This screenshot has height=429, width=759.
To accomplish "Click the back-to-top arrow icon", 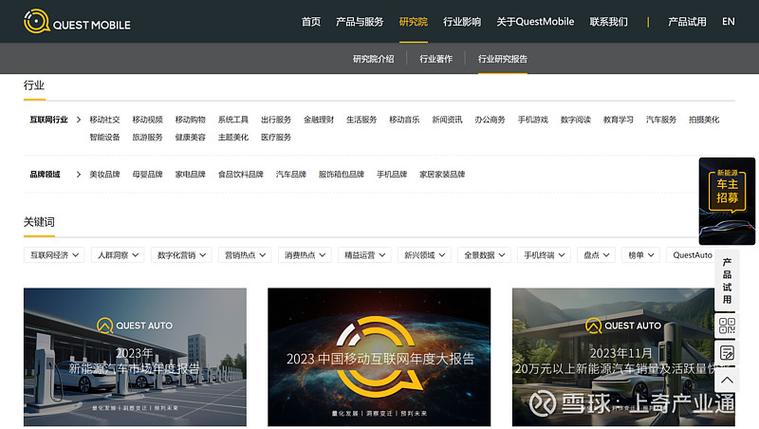I will pyautogui.click(x=727, y=380).
